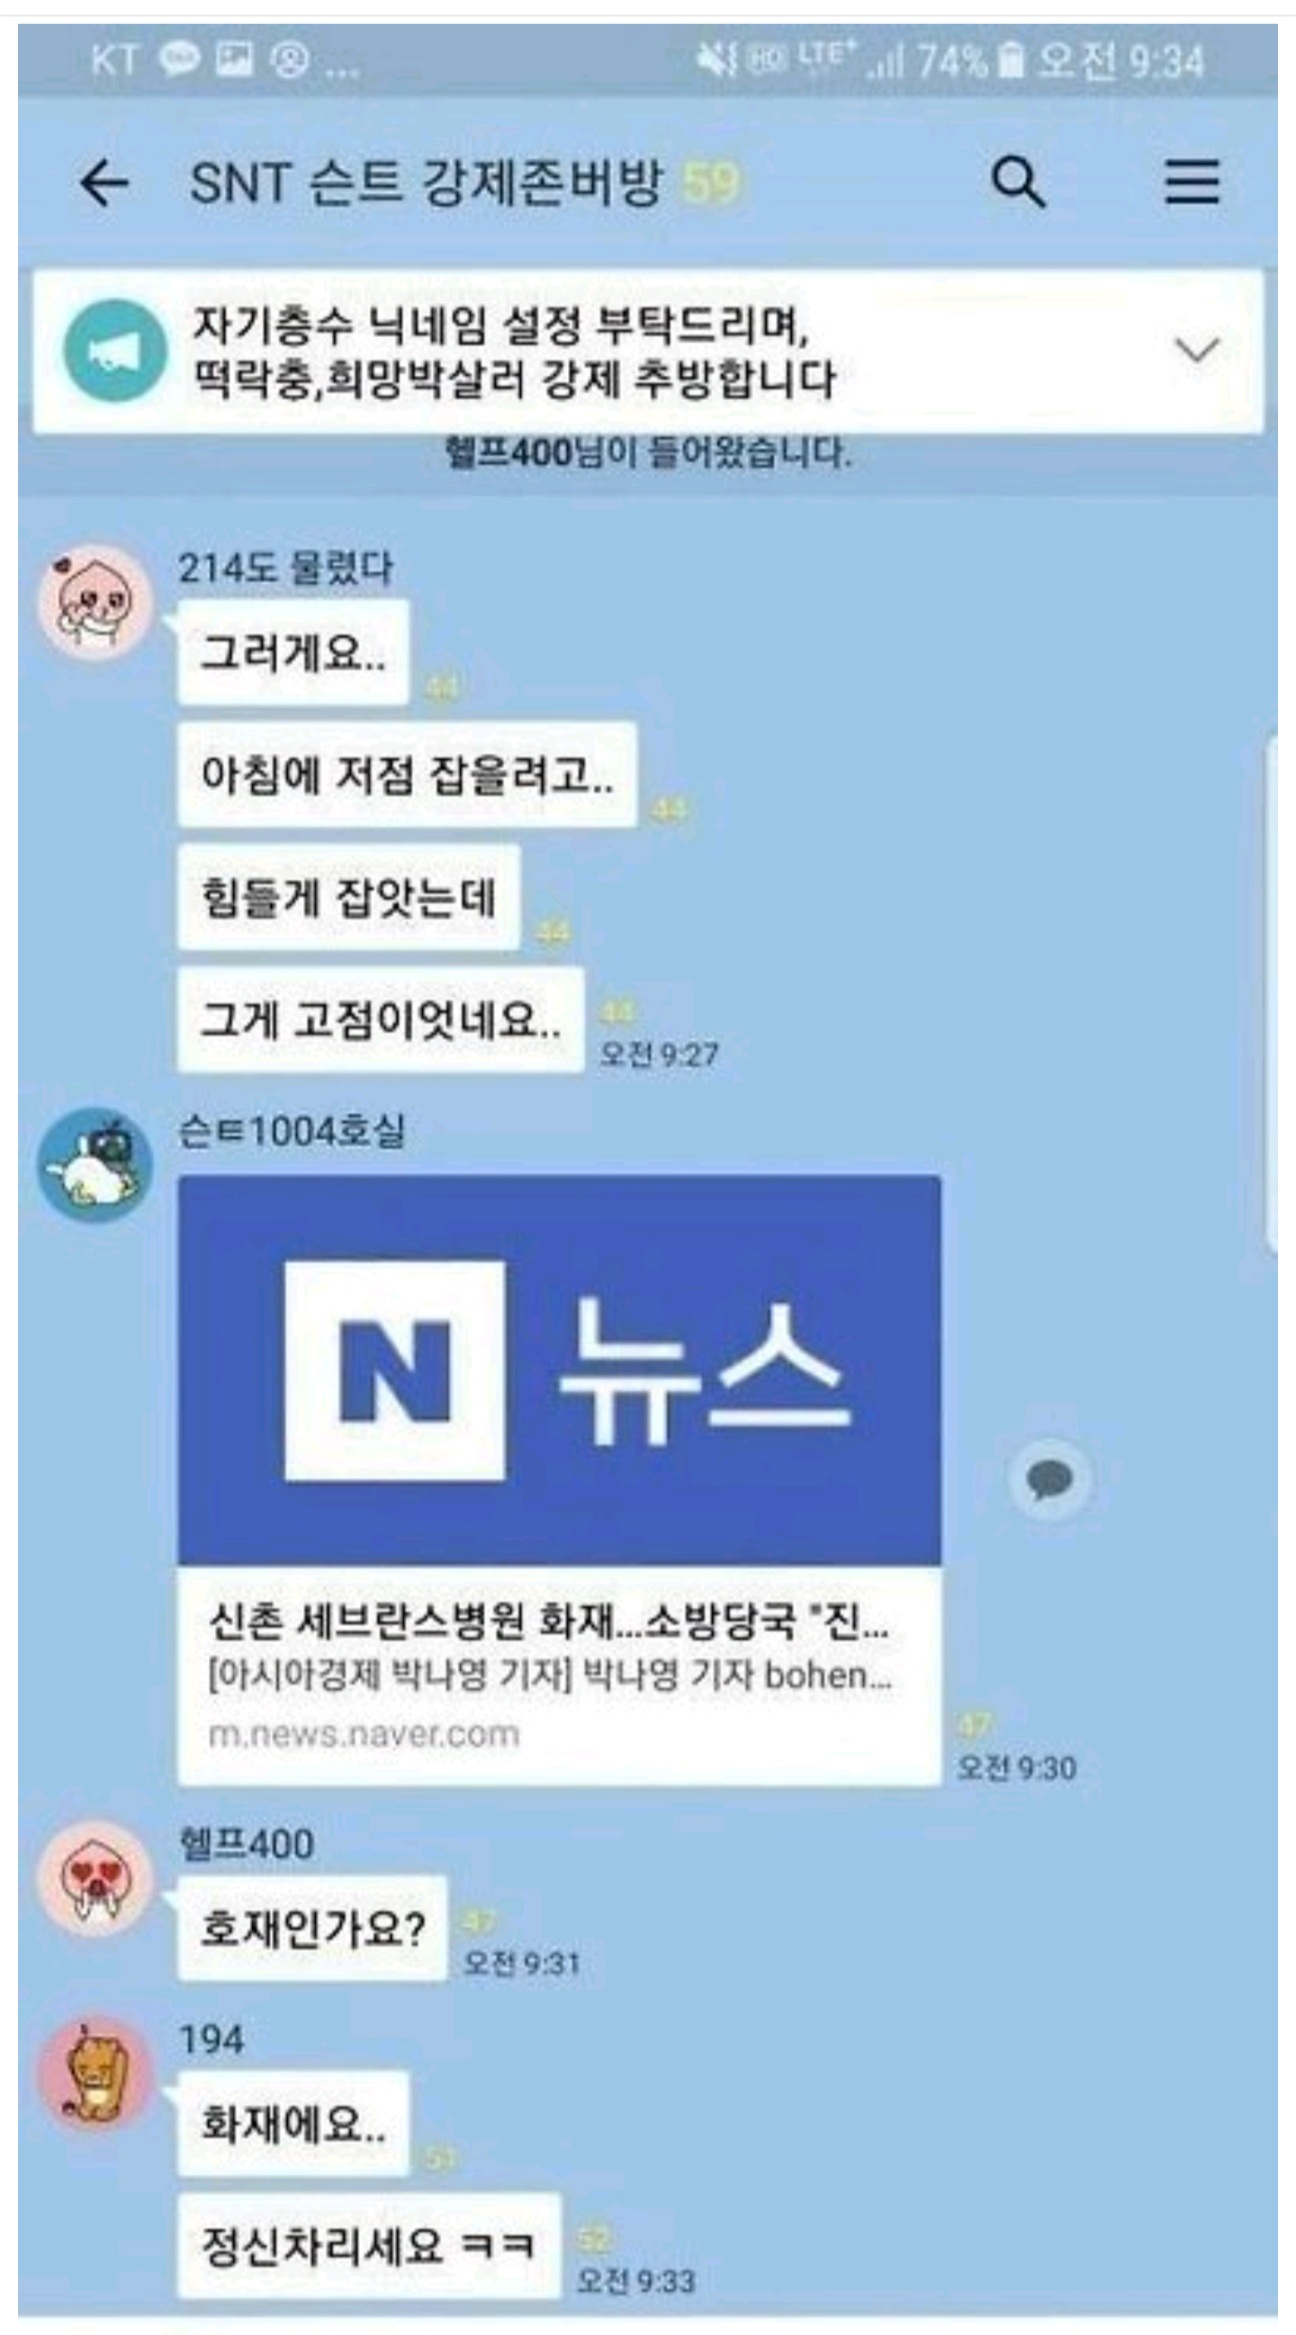Open the N 뉴스 link preview image

point(559,1370)
